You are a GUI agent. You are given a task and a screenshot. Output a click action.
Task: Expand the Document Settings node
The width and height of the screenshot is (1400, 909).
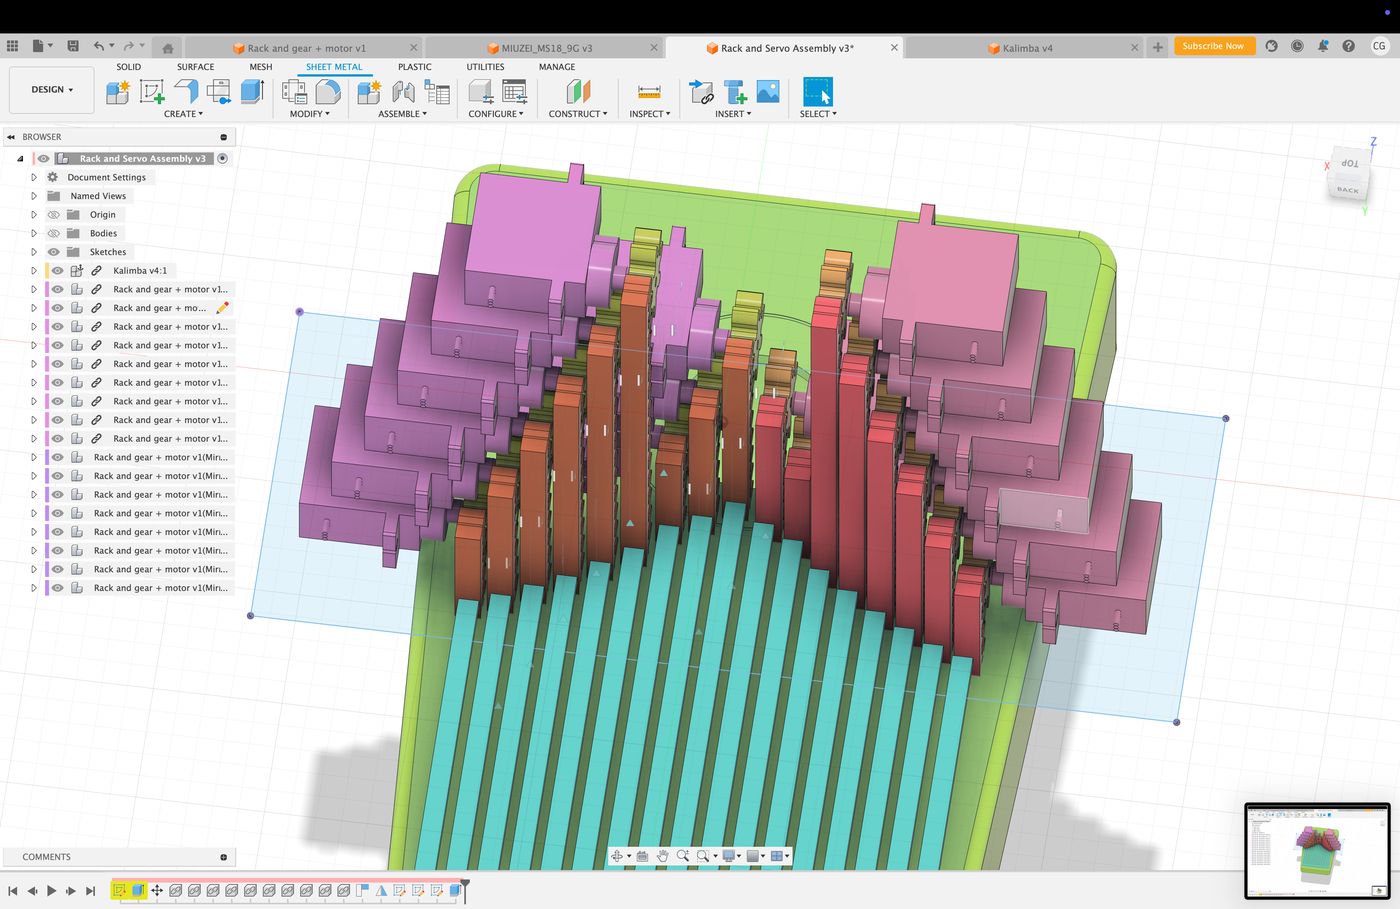(34, 177)
